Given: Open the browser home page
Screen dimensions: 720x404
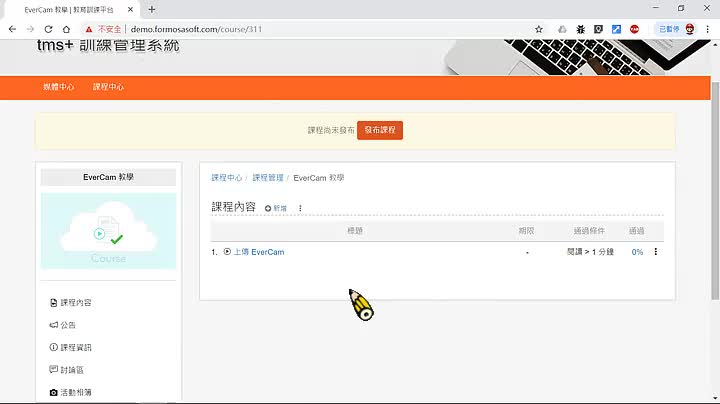Looking at the screenshot, I should point(67,29).
